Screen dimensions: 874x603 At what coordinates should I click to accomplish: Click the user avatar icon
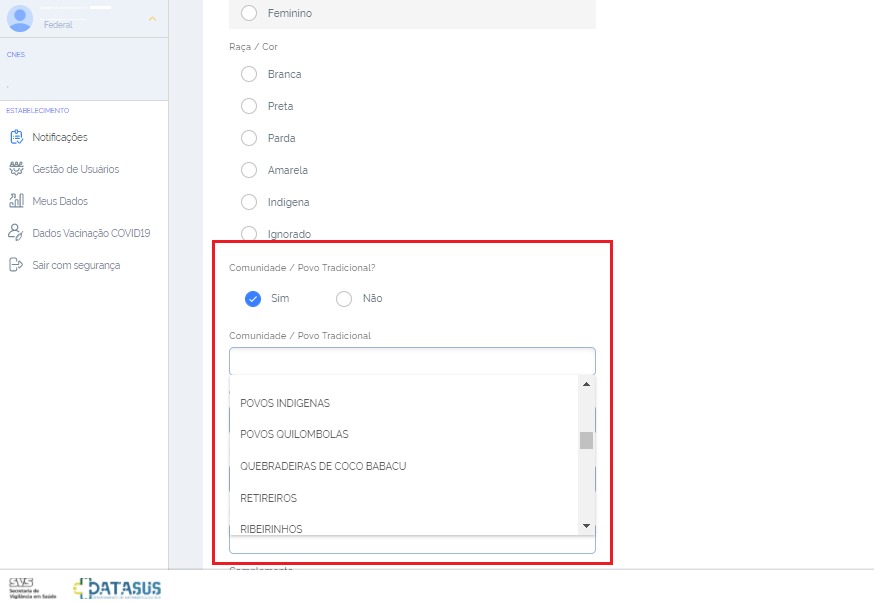(x=20, y=19)
